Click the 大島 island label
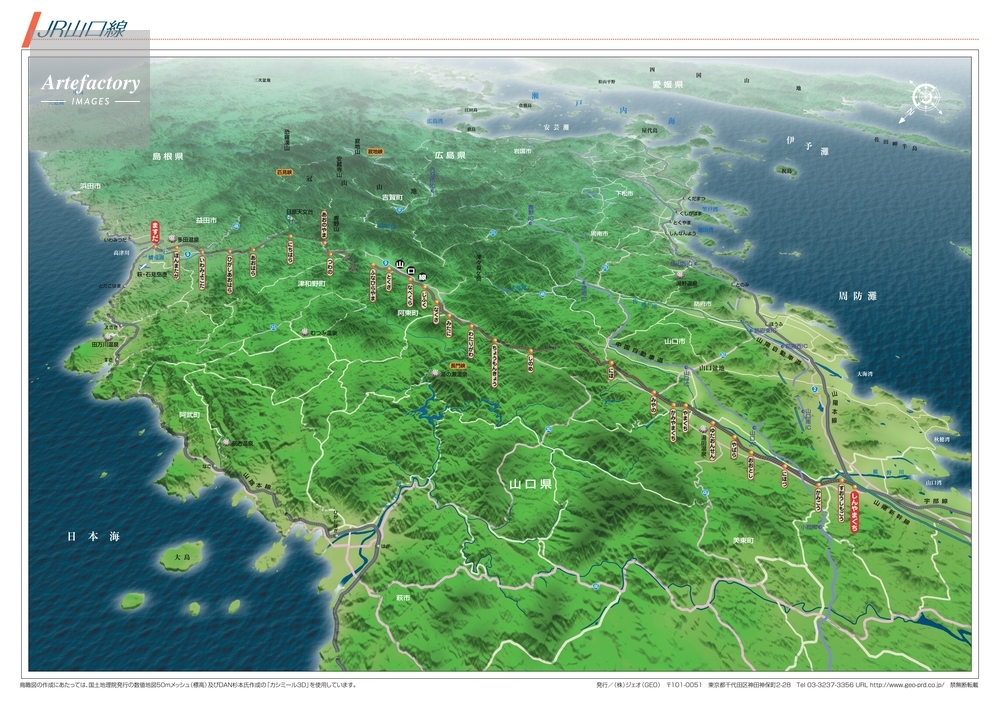Viewport: 1000px width, 707px height. pyautogui.click(x=181, y=556)
